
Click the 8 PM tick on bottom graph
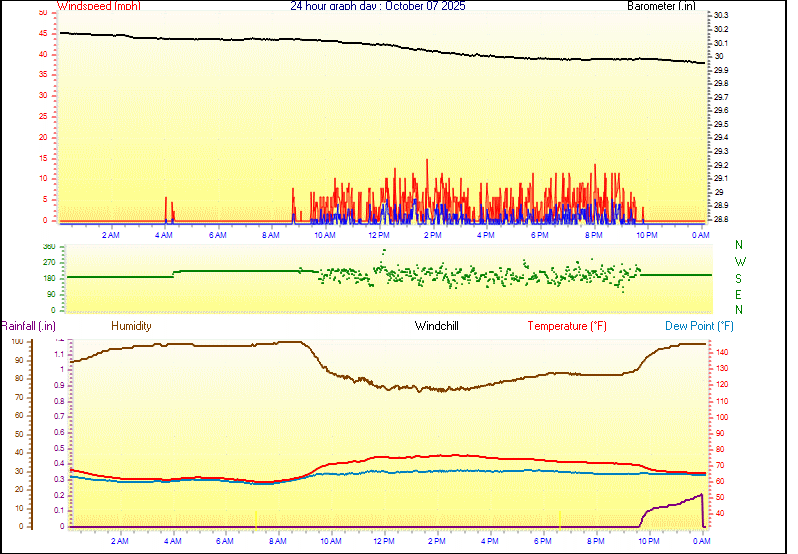pyautogui.click(x=596, y=541)
